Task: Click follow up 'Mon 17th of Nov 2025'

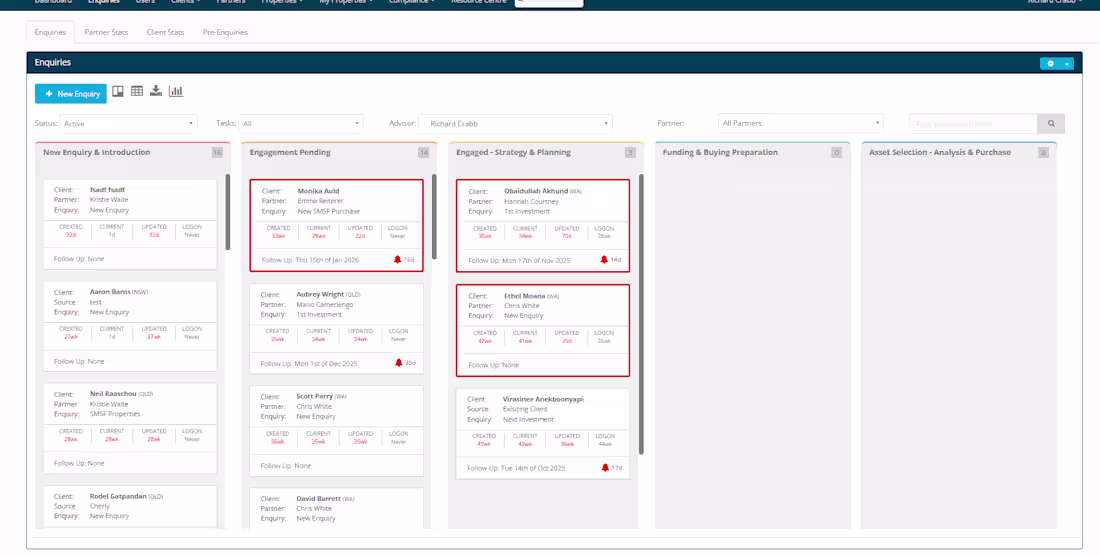Action: (536, 260)
